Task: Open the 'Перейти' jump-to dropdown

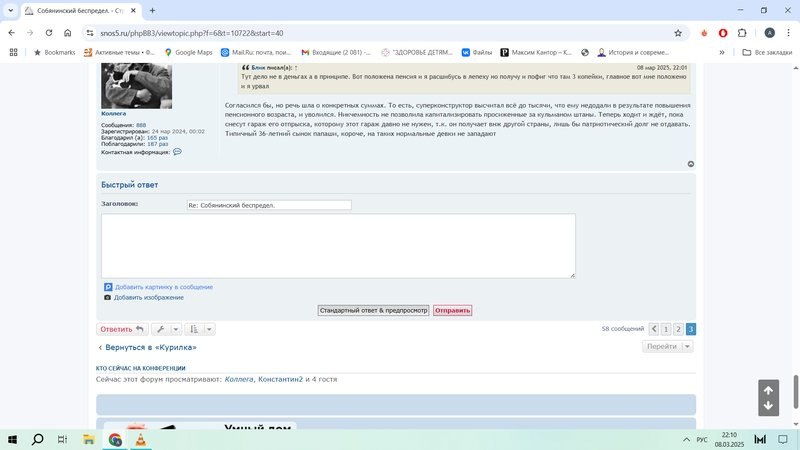Action: click(x=668, y=346)
